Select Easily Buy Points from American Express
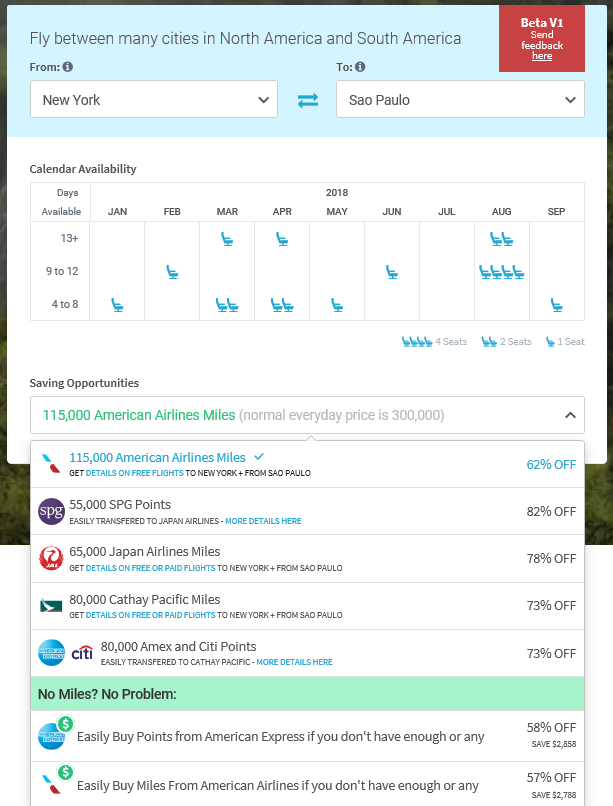The image size is (613, 806). (307, 736)
